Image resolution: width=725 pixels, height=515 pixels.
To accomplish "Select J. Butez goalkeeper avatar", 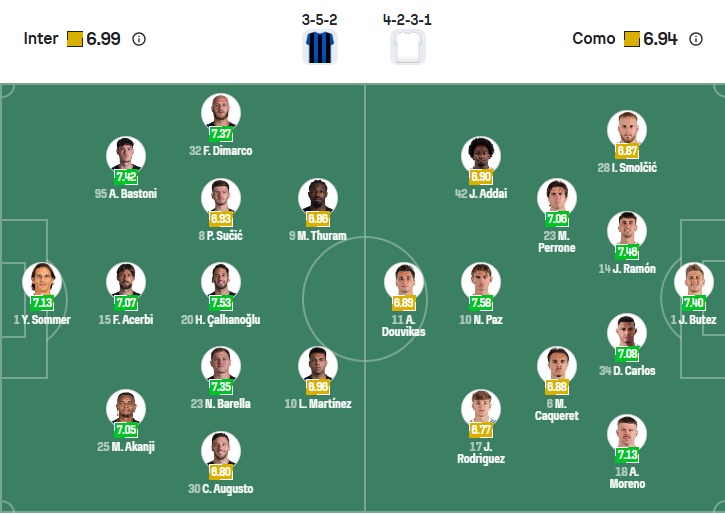I will [693, 282].
